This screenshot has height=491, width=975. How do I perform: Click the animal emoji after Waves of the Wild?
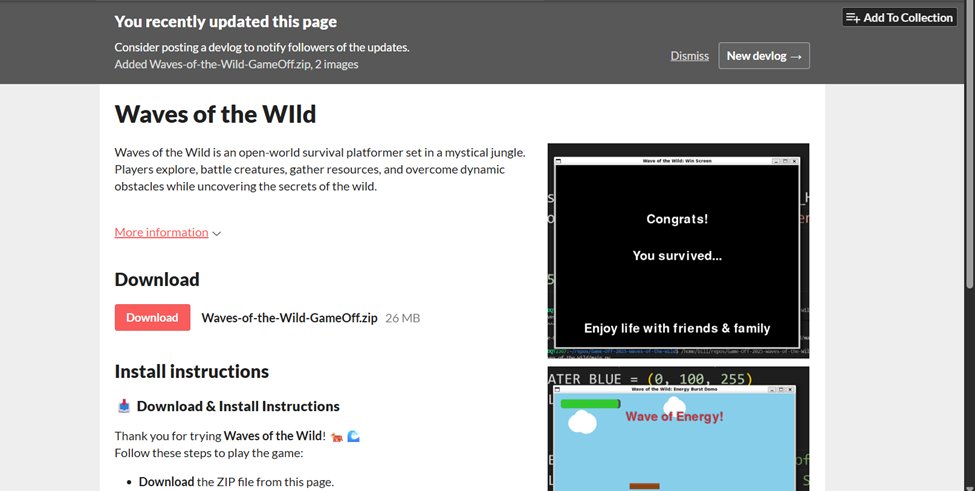336,437
